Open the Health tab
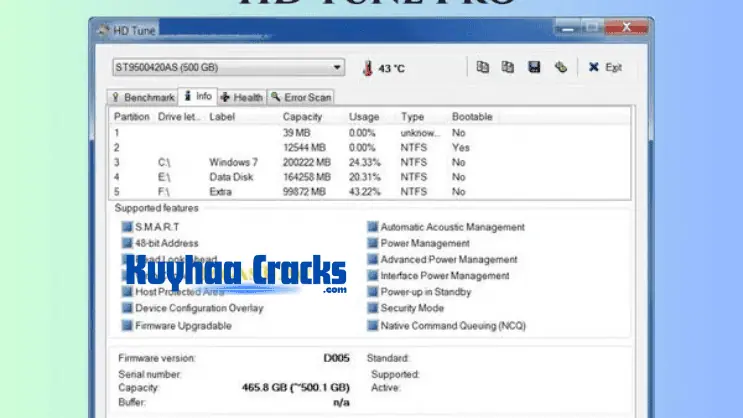The height and width of the screenshot is (418, 743). [x=241, y=97]
